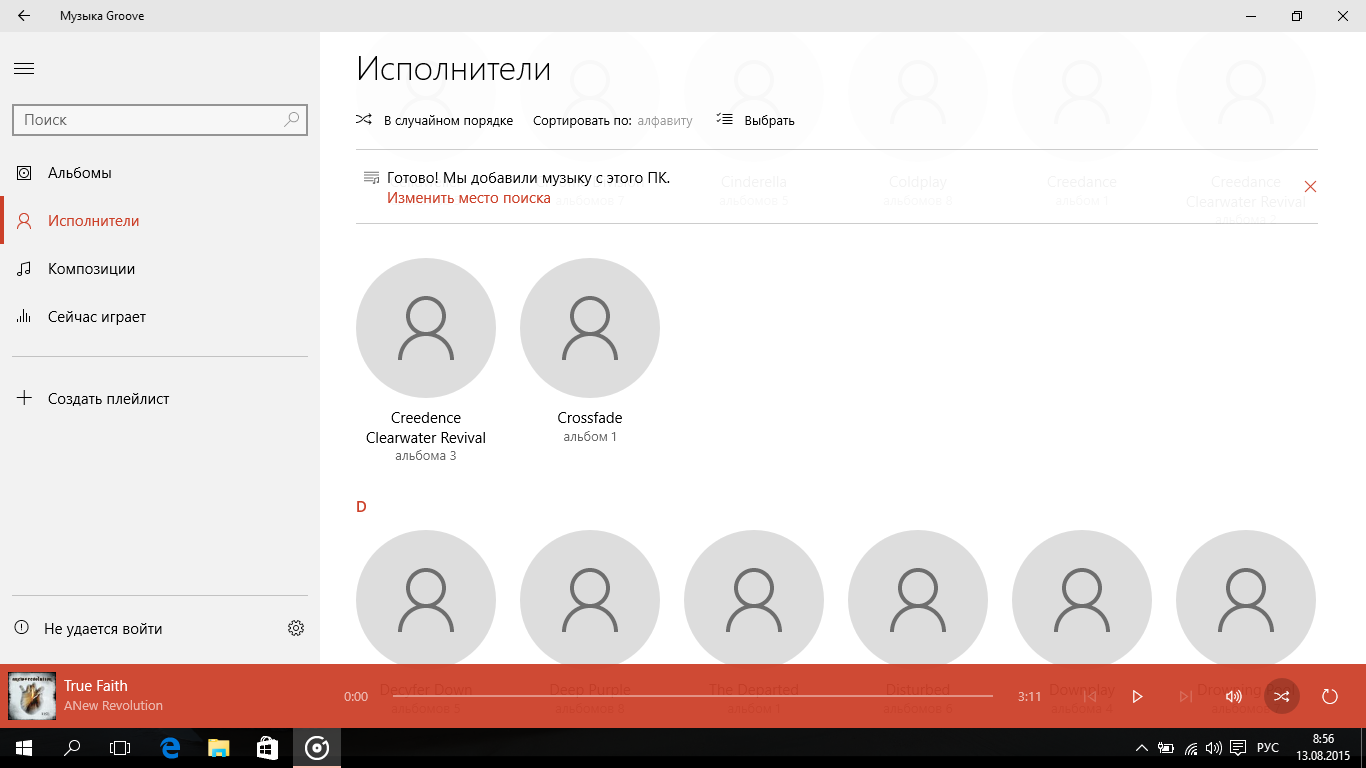The image size is (1366, 768).
Task: Click the True Faith album art thumbnail
Action: point(32,696)
